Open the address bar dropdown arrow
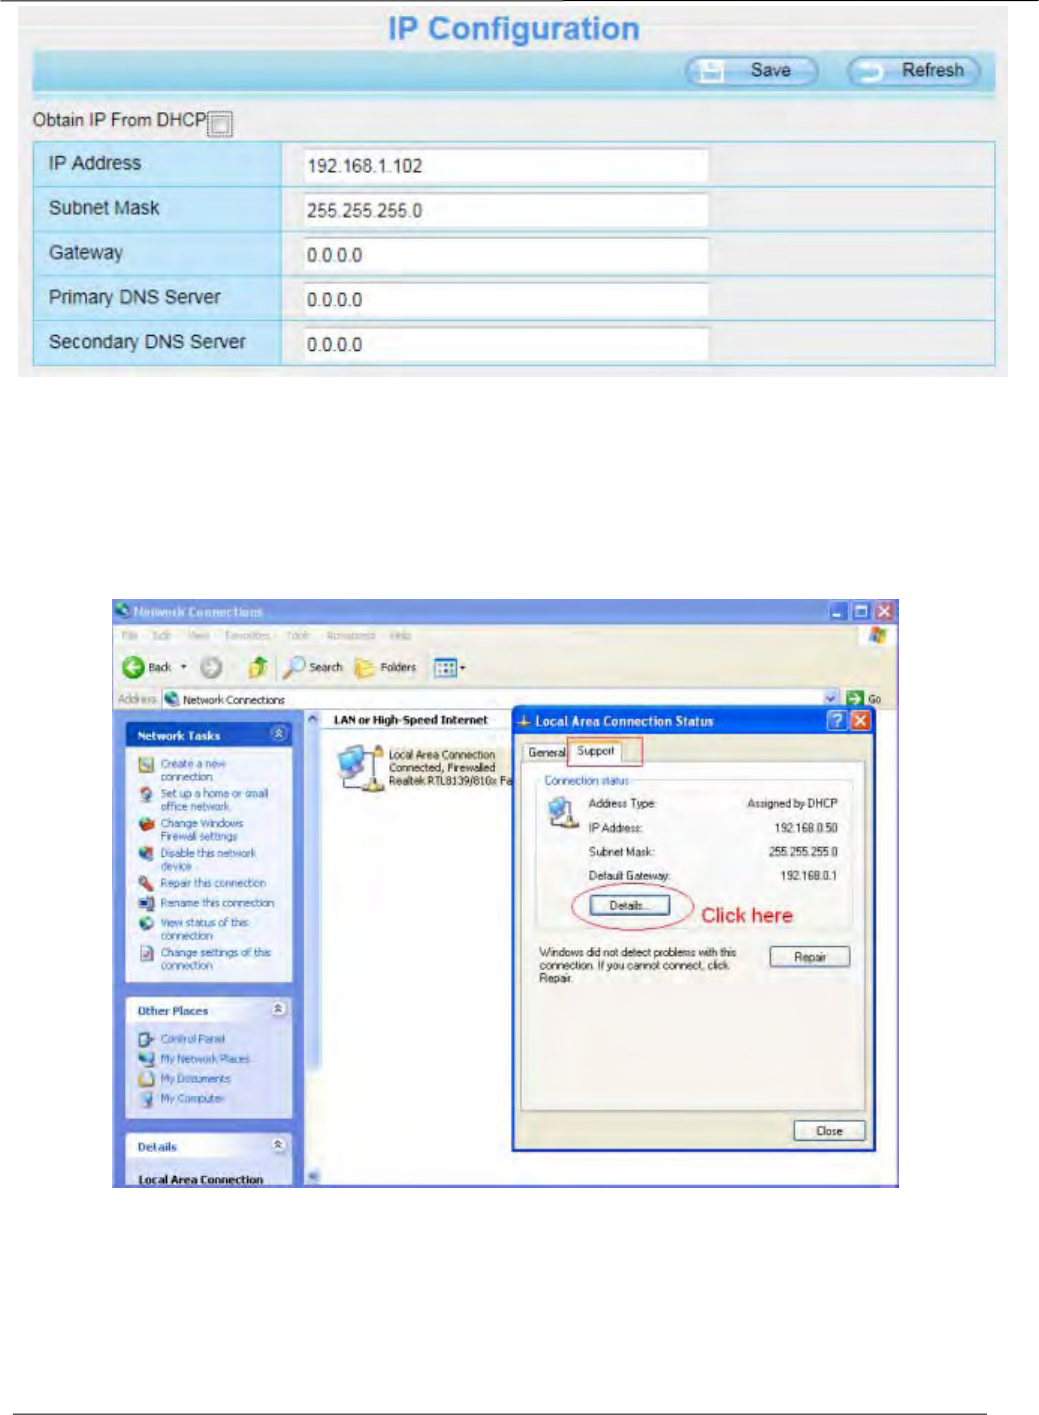This screenshot has height=1415, width=1039. coord(830,698)
